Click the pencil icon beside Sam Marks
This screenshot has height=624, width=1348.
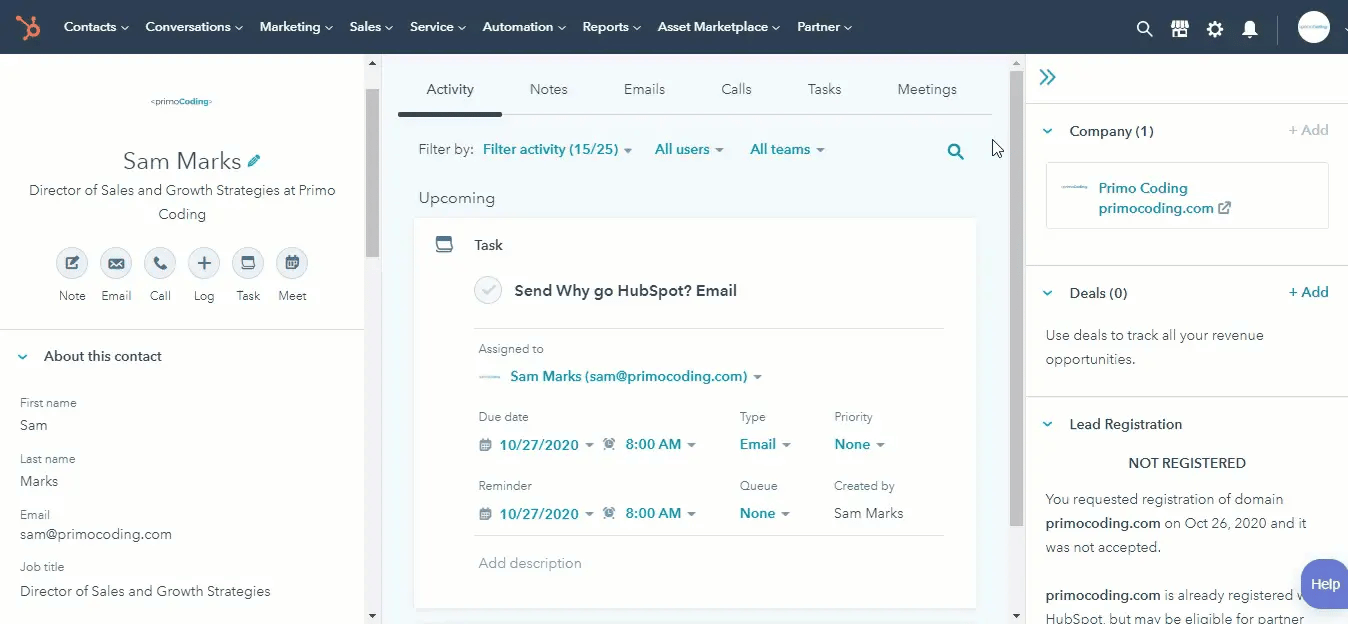click(254, 160)
